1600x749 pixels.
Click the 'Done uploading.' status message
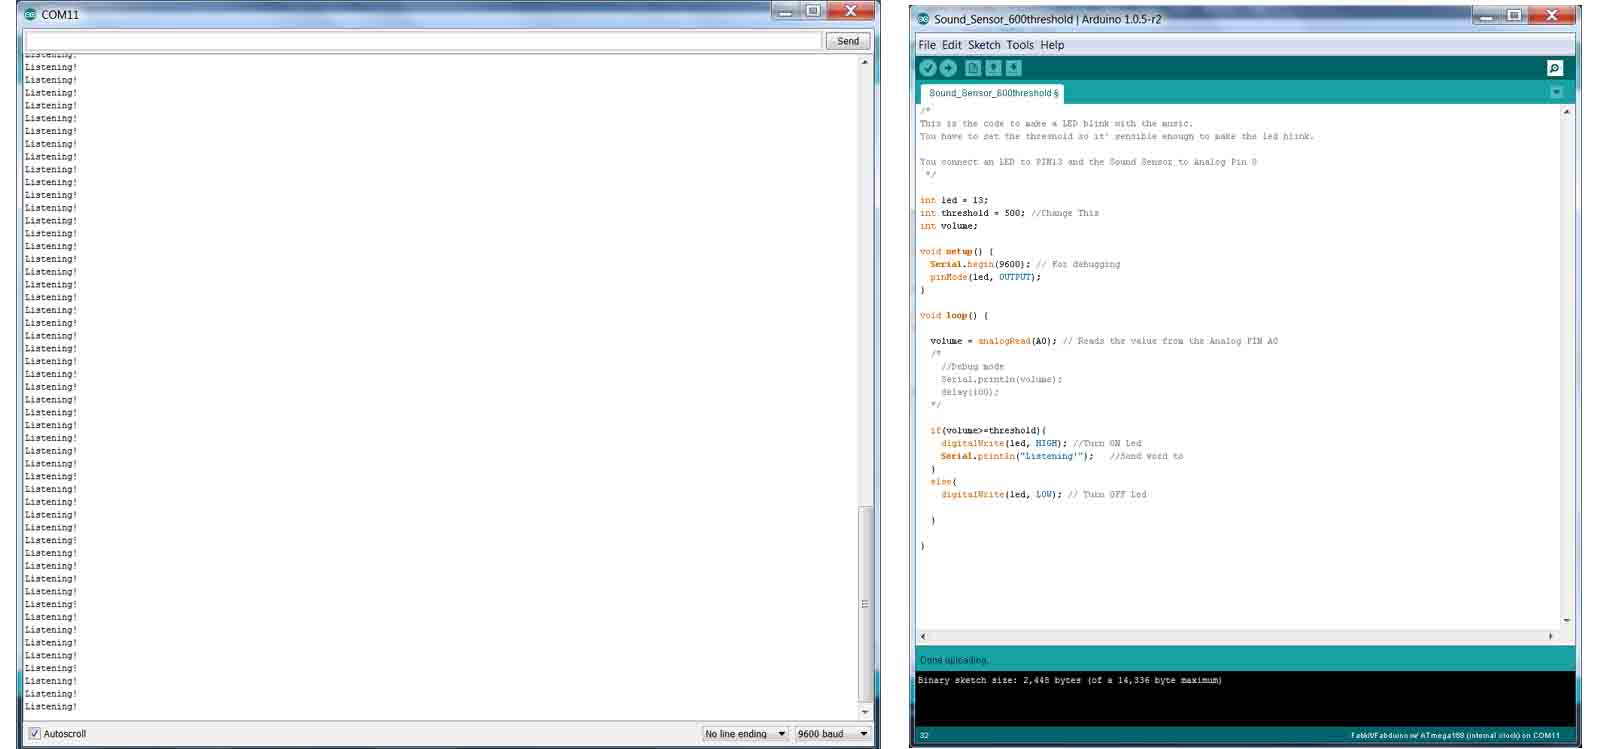(x=954, y=660)
